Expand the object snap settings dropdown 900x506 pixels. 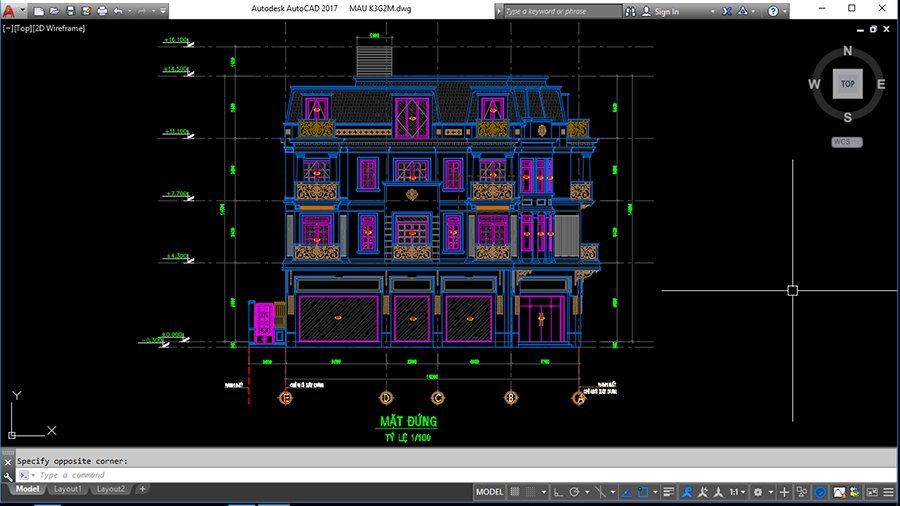click(x=655, y=492)
